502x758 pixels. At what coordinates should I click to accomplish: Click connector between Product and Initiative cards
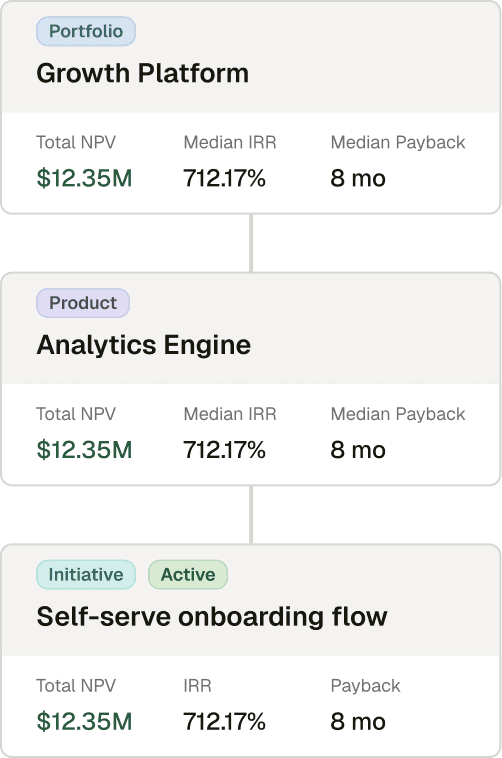[x=251, y=515]
